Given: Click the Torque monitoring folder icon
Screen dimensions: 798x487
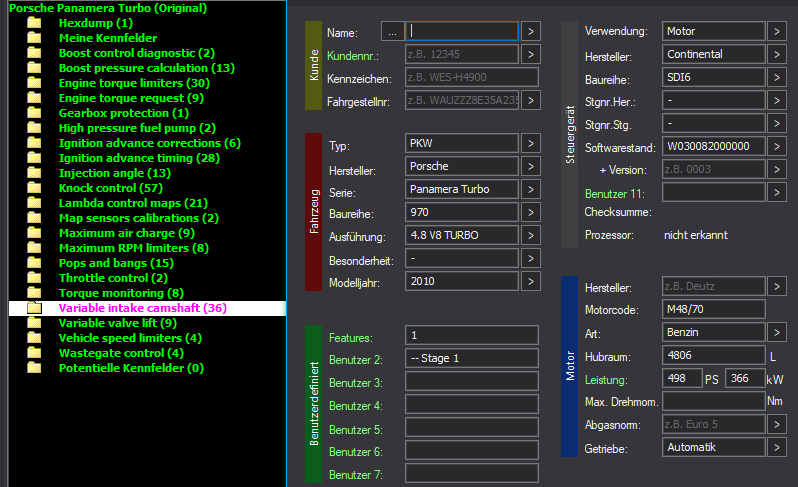Looking at the screenshot, I should point(34,293).
